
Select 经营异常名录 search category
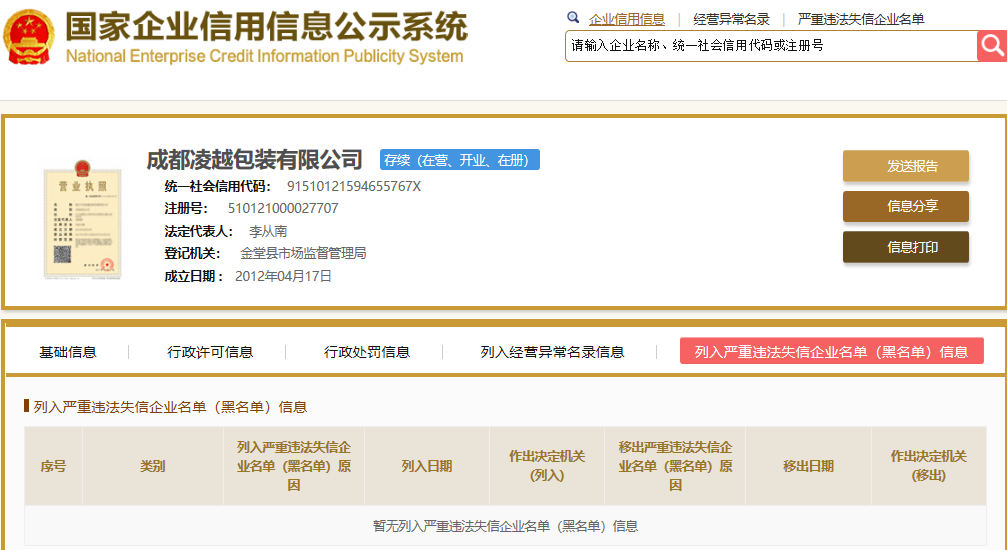731,19
